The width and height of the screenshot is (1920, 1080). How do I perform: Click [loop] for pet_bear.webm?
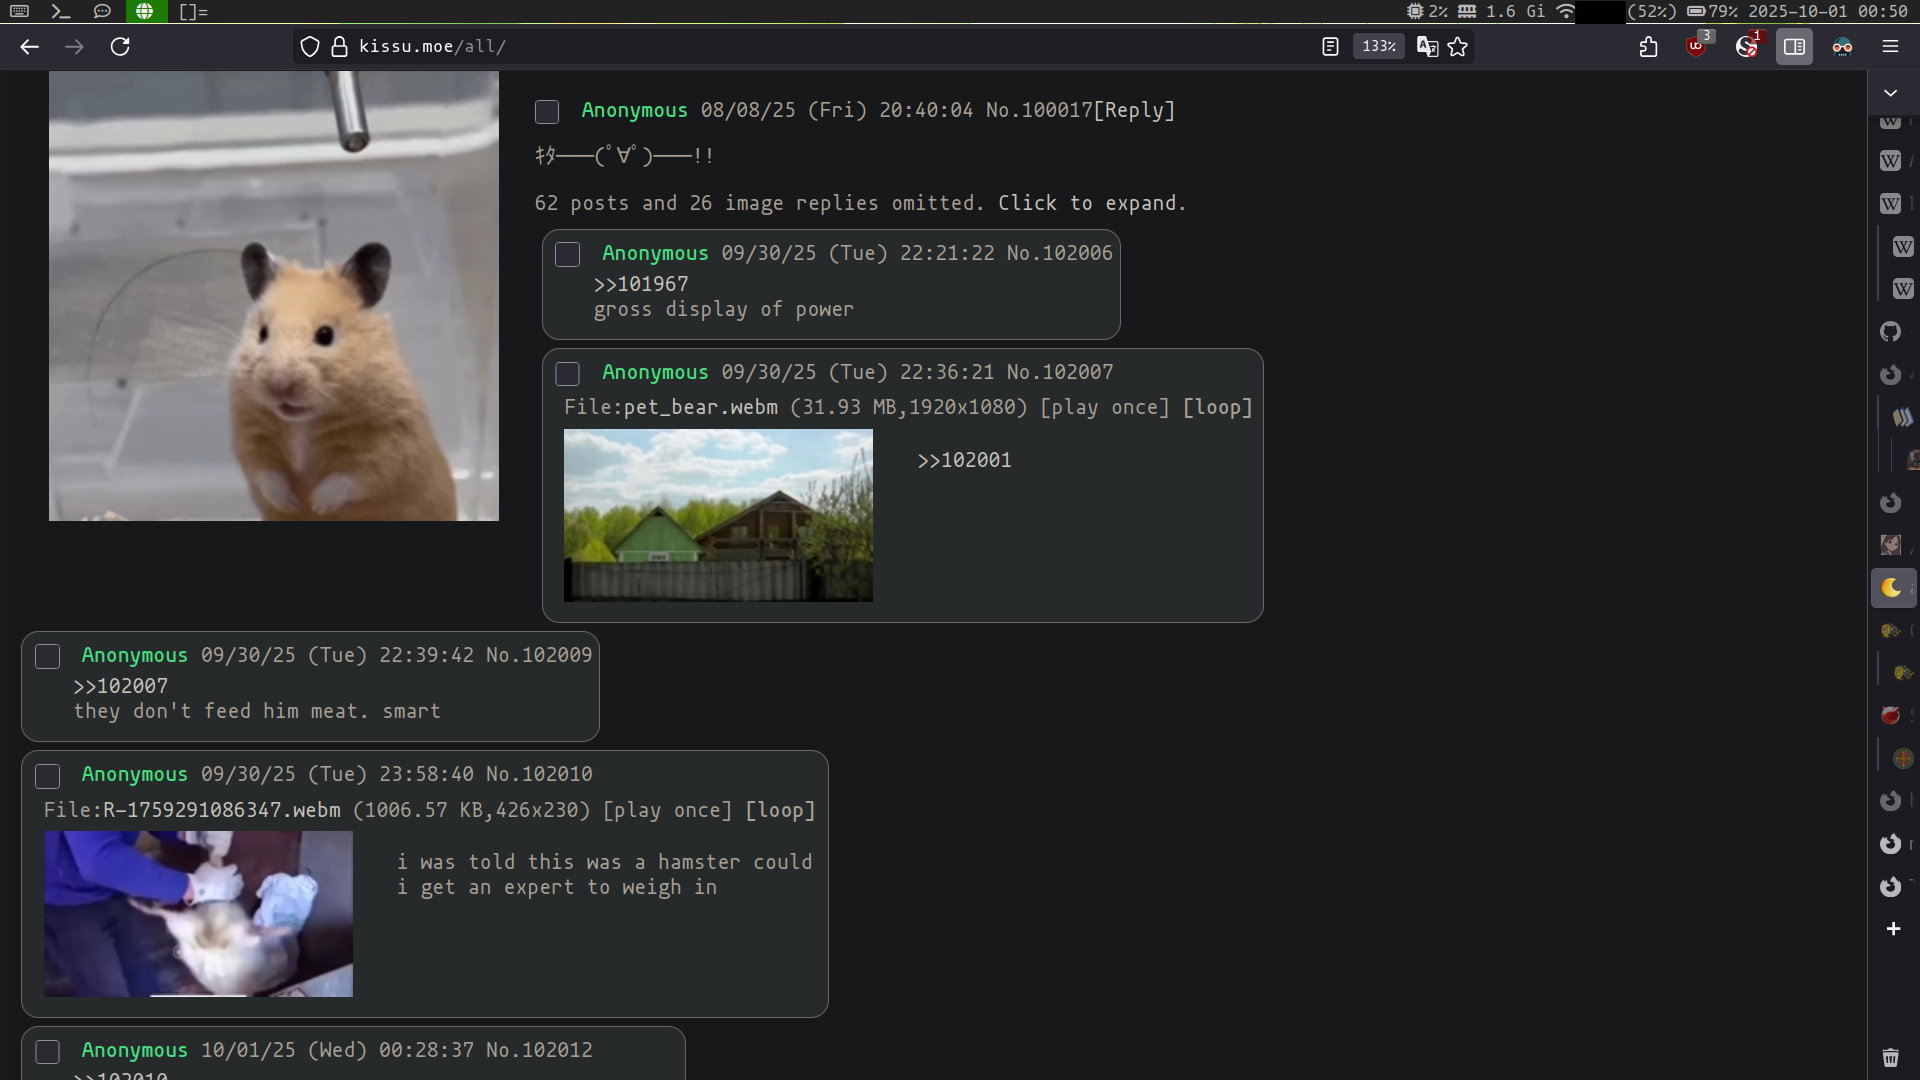1217,407
